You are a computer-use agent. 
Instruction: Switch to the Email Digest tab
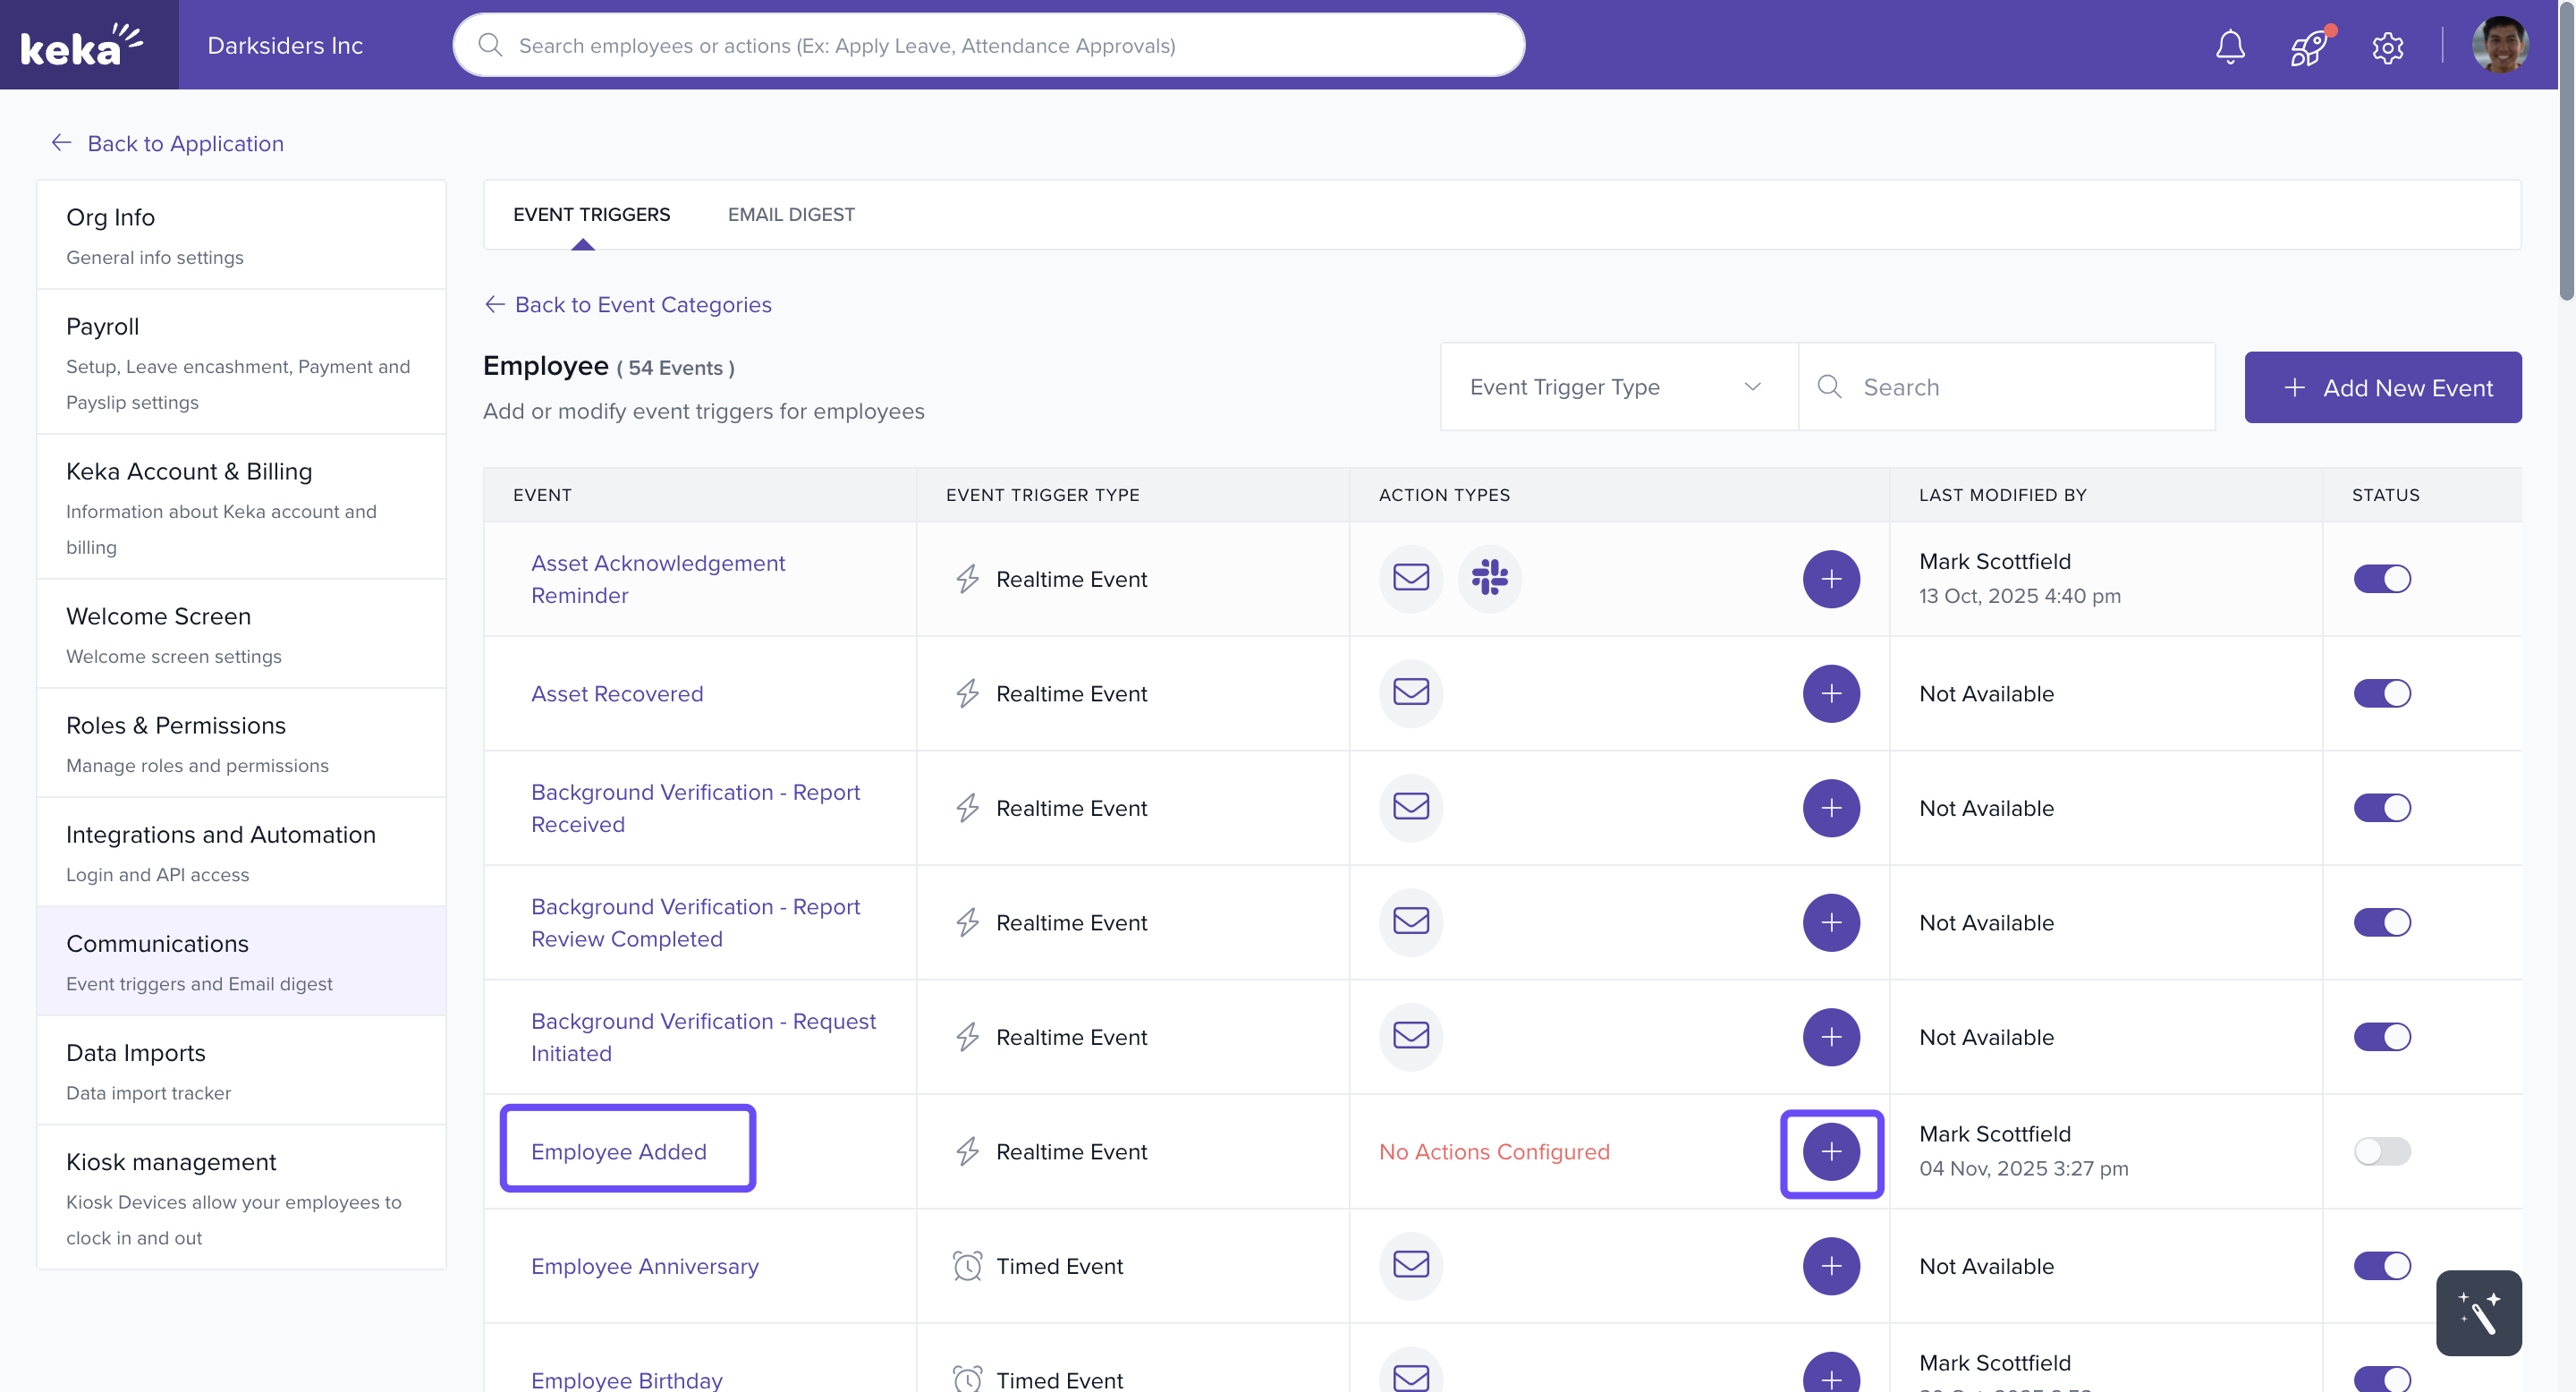pos(791,214)
